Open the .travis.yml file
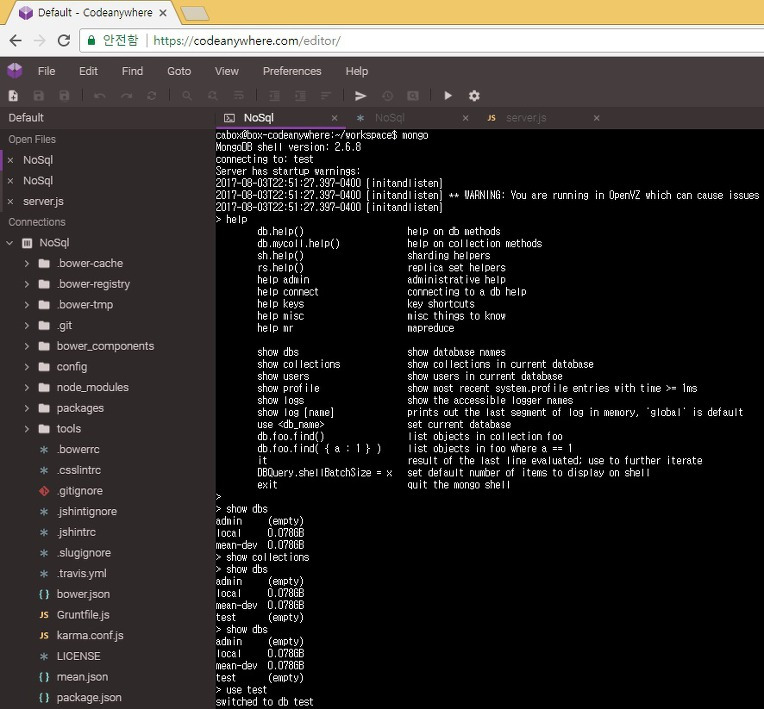The height and width of the screenshot is (709, 764). click(x=81, y=574)
